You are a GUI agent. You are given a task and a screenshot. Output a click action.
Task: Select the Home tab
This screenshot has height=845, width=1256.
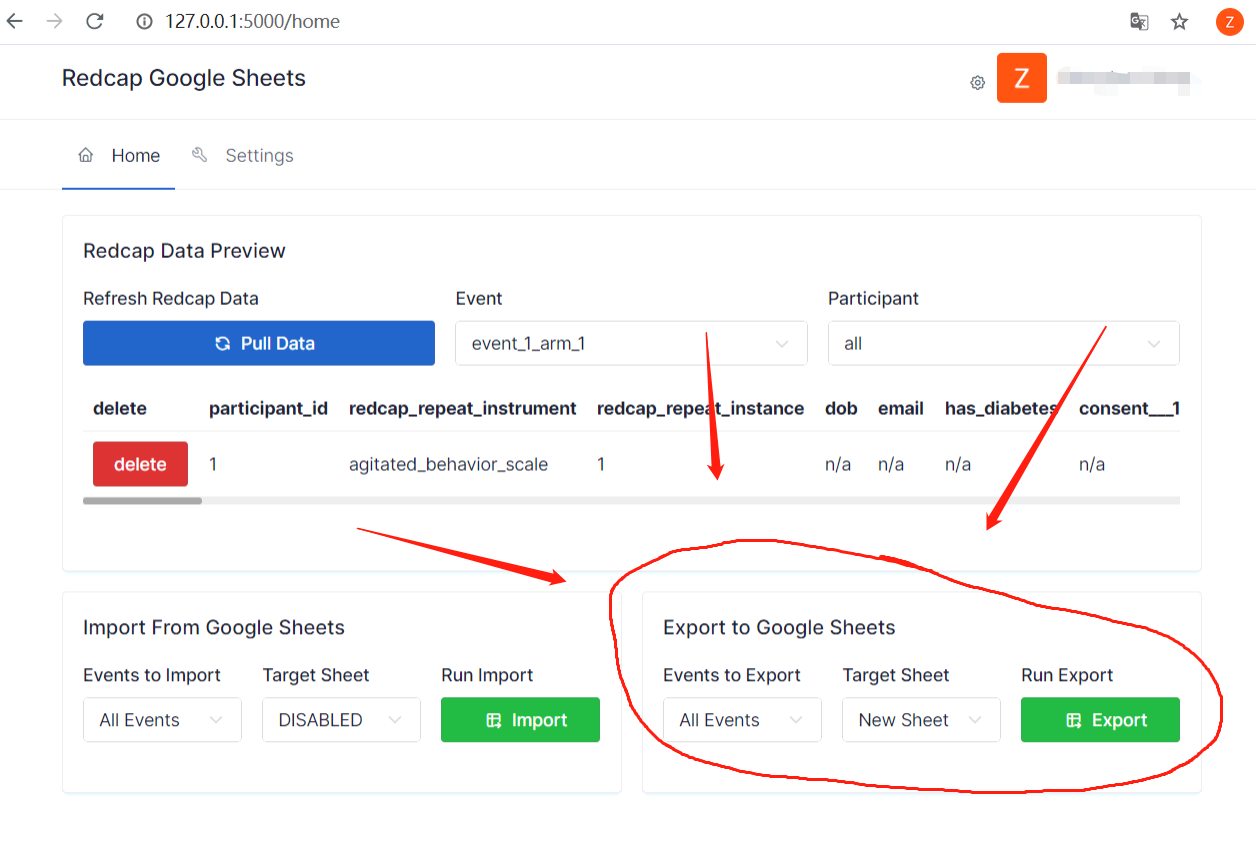pos(137,155)
